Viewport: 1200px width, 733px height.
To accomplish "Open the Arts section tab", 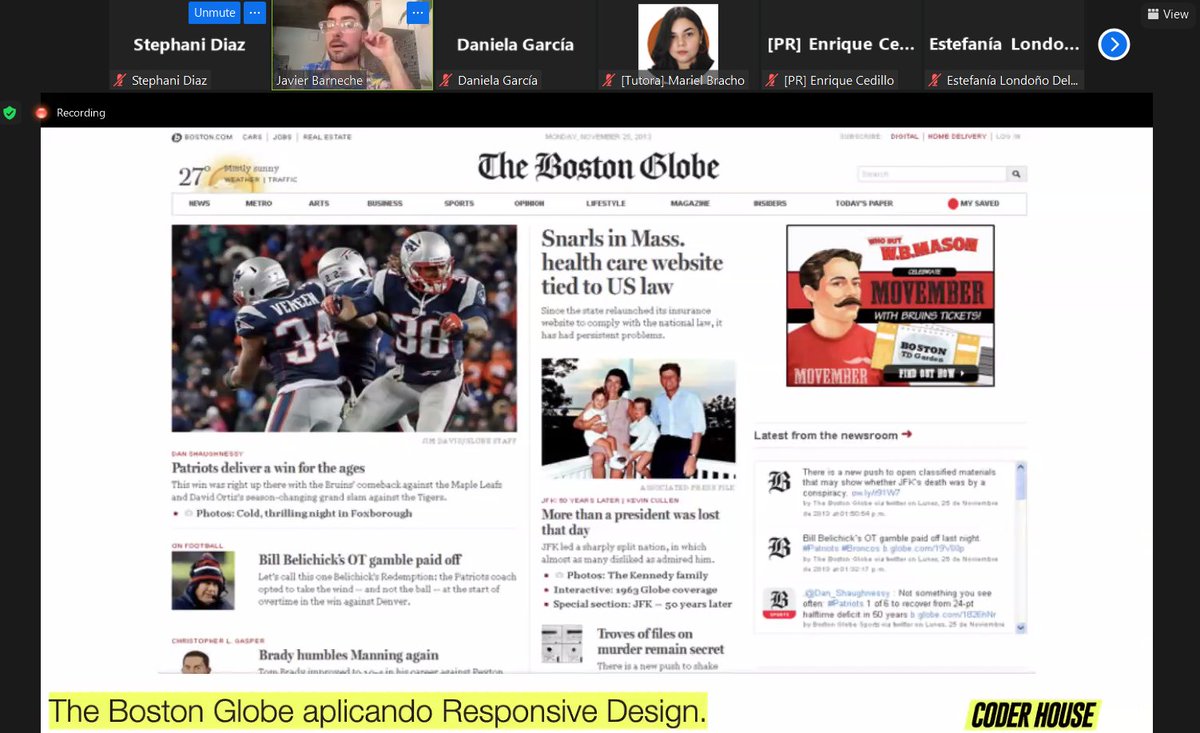I will (318, 203).
